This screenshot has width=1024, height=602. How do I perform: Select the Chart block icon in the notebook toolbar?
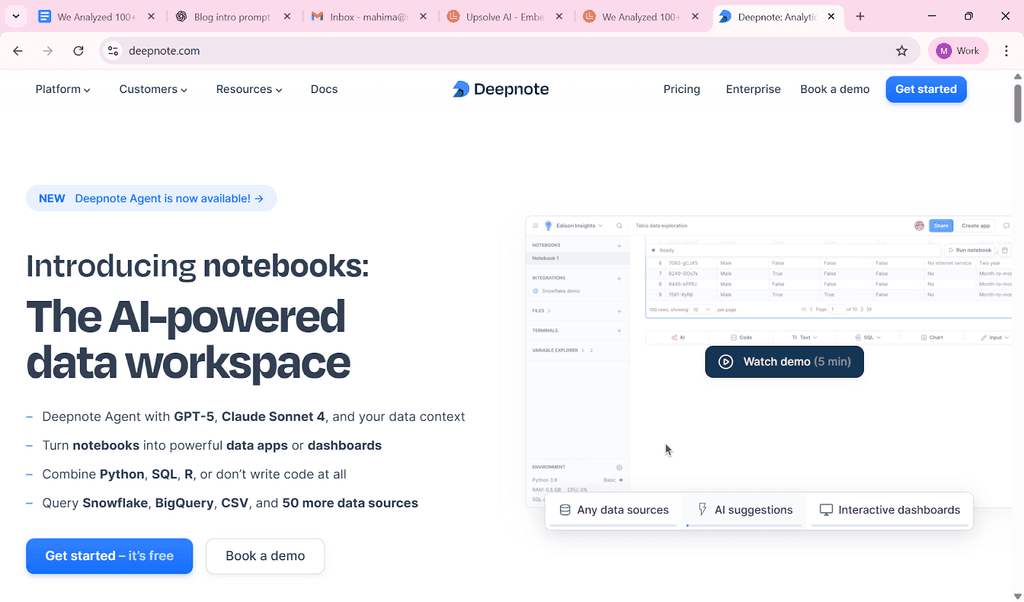pos(925,337)
